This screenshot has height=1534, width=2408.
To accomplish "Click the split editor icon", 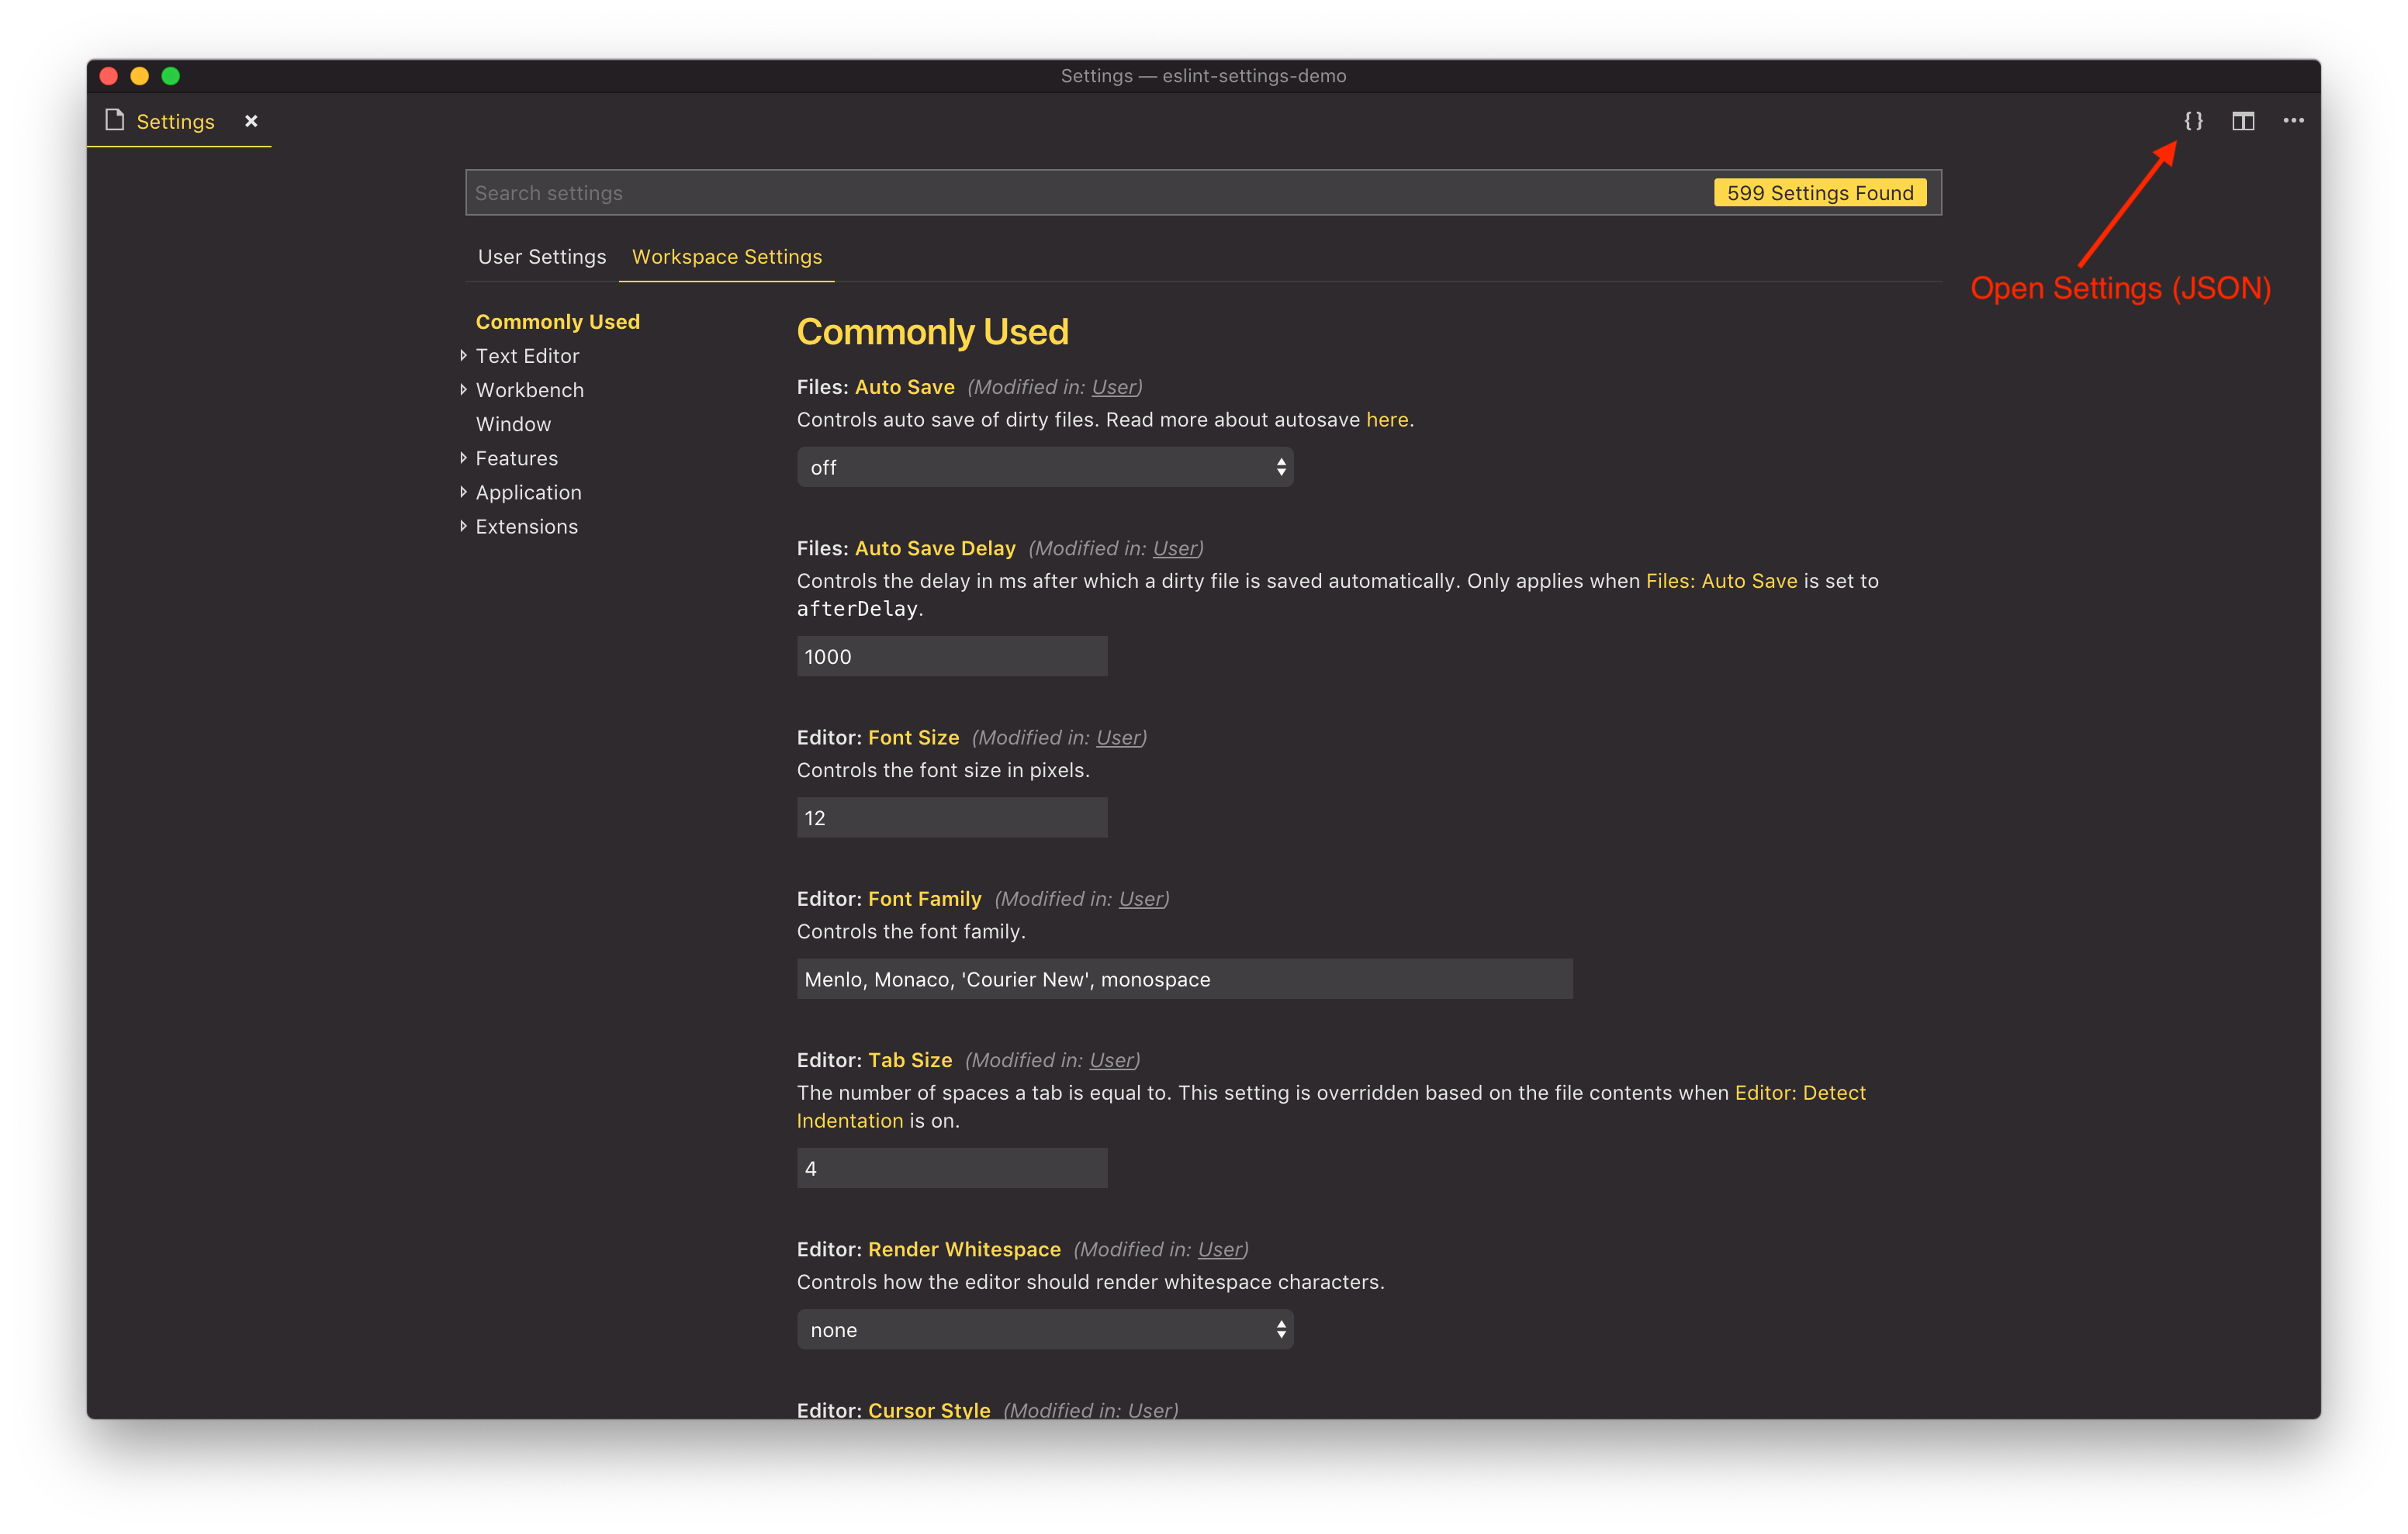I will click(2243, 121).
